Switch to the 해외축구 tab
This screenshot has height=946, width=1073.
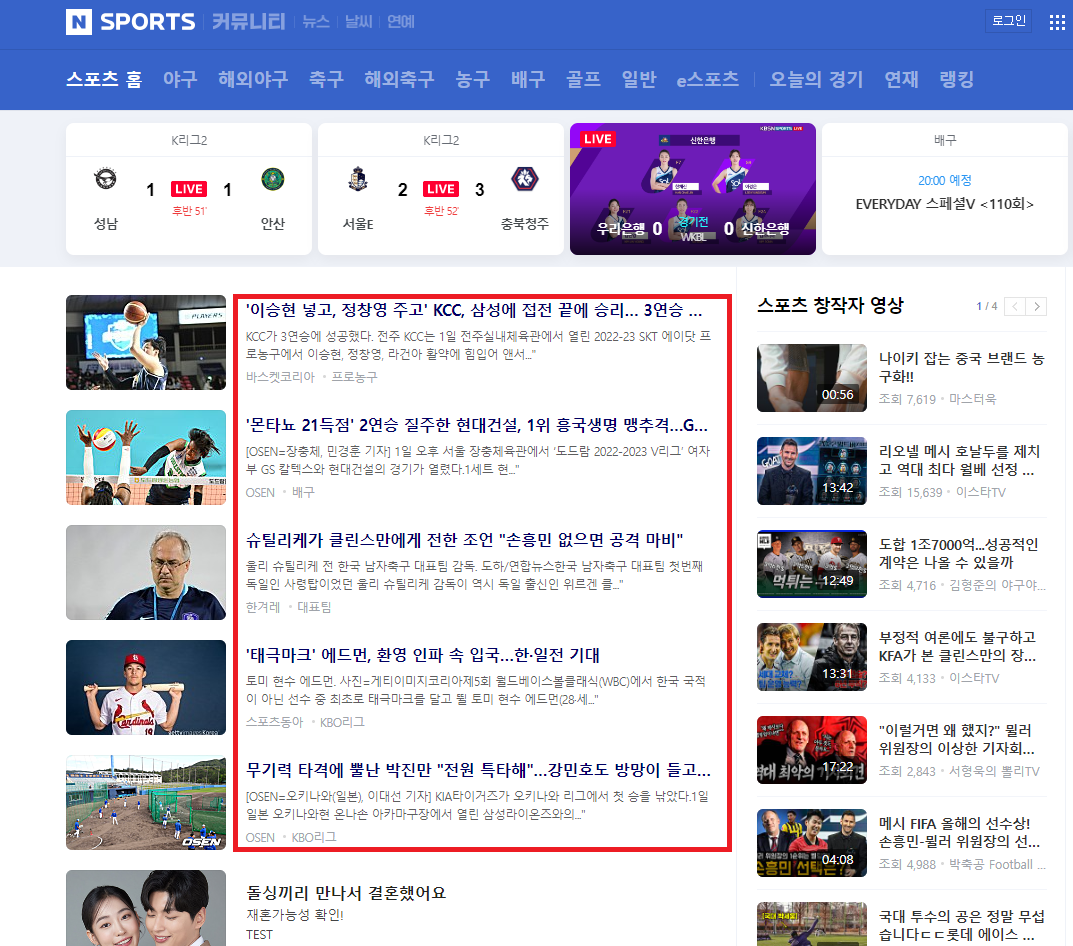point(399,79)
